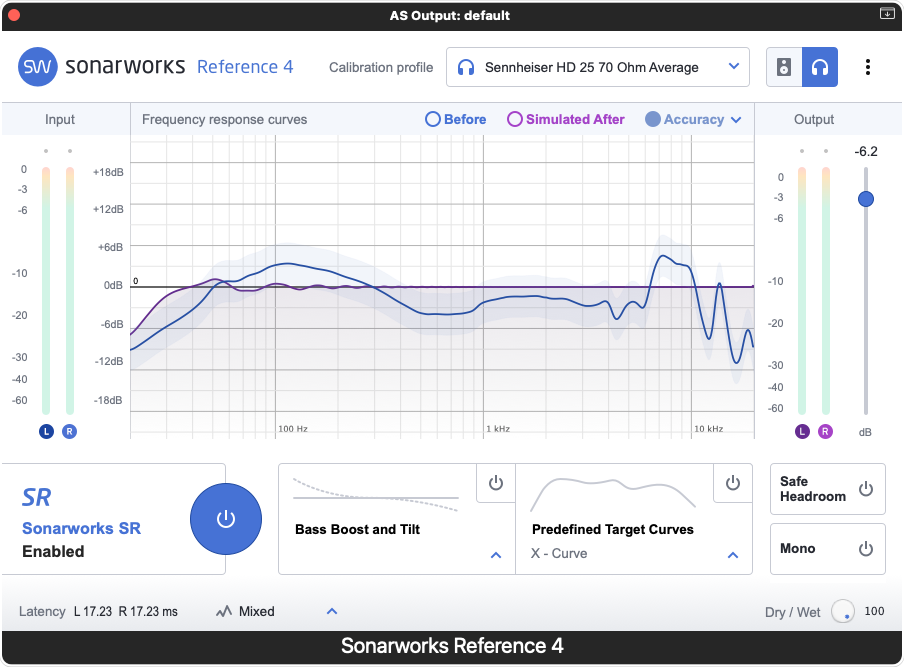Click the +18dB graph scale label
Screen dimensions: 904x667
point(108,172)
